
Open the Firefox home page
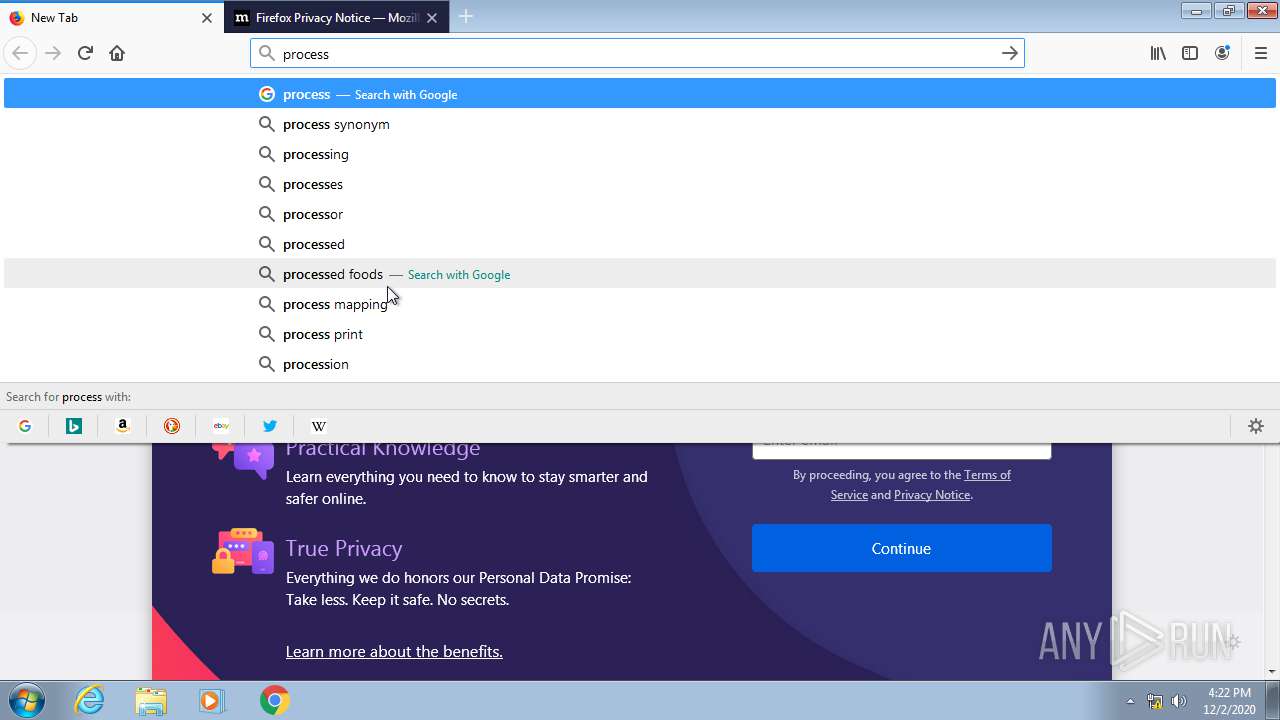pos(117,53)
